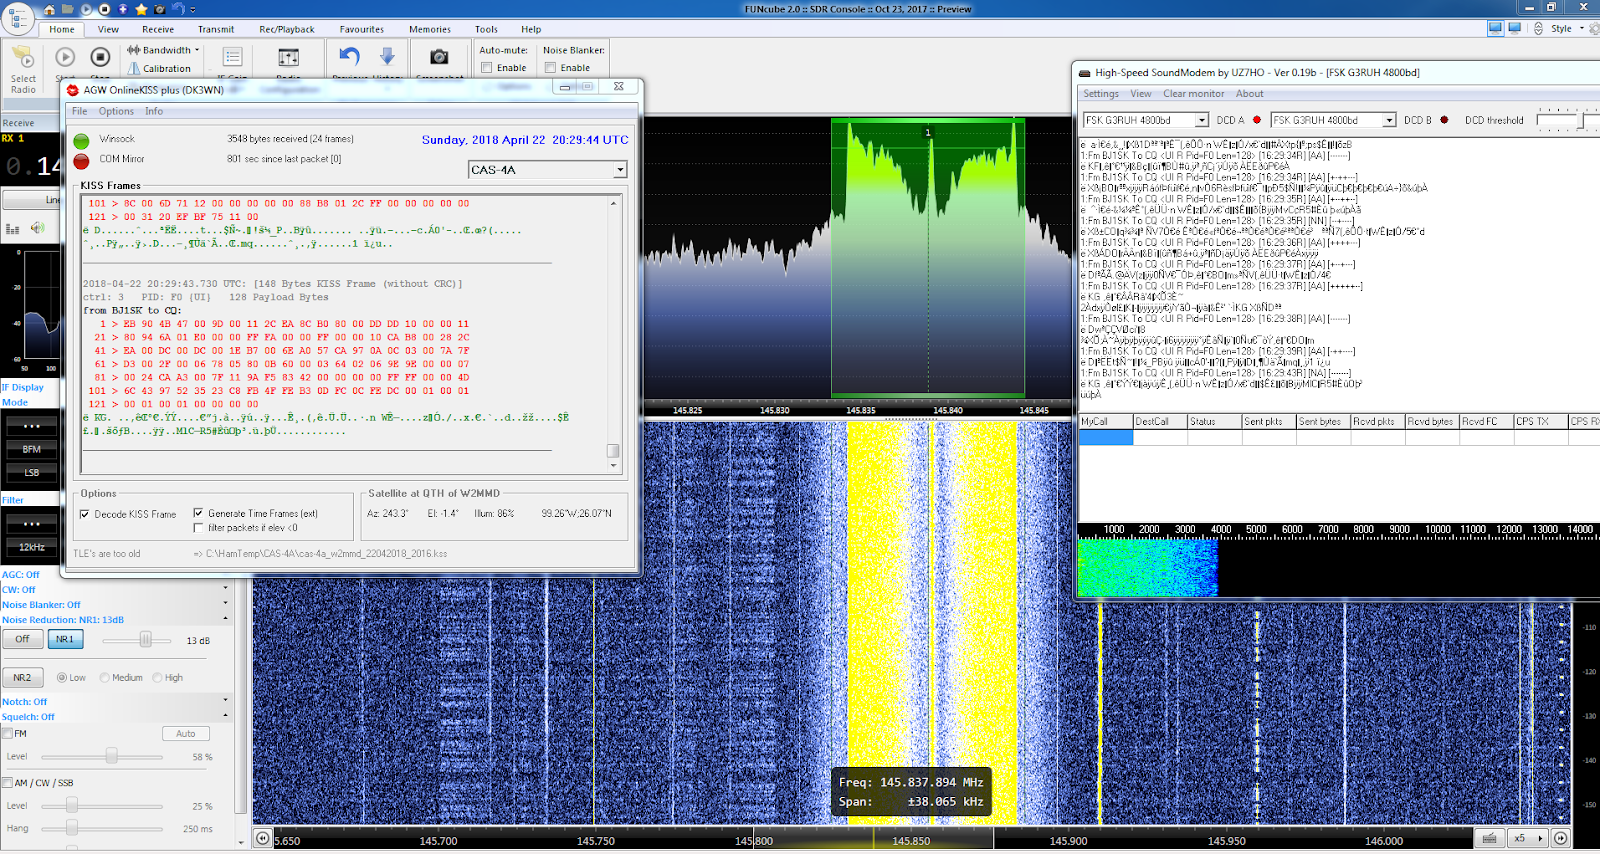This screenshot has width=1600, height=854.
Task: Enable the Auto-mute checkbox
Action: (487, 68)
